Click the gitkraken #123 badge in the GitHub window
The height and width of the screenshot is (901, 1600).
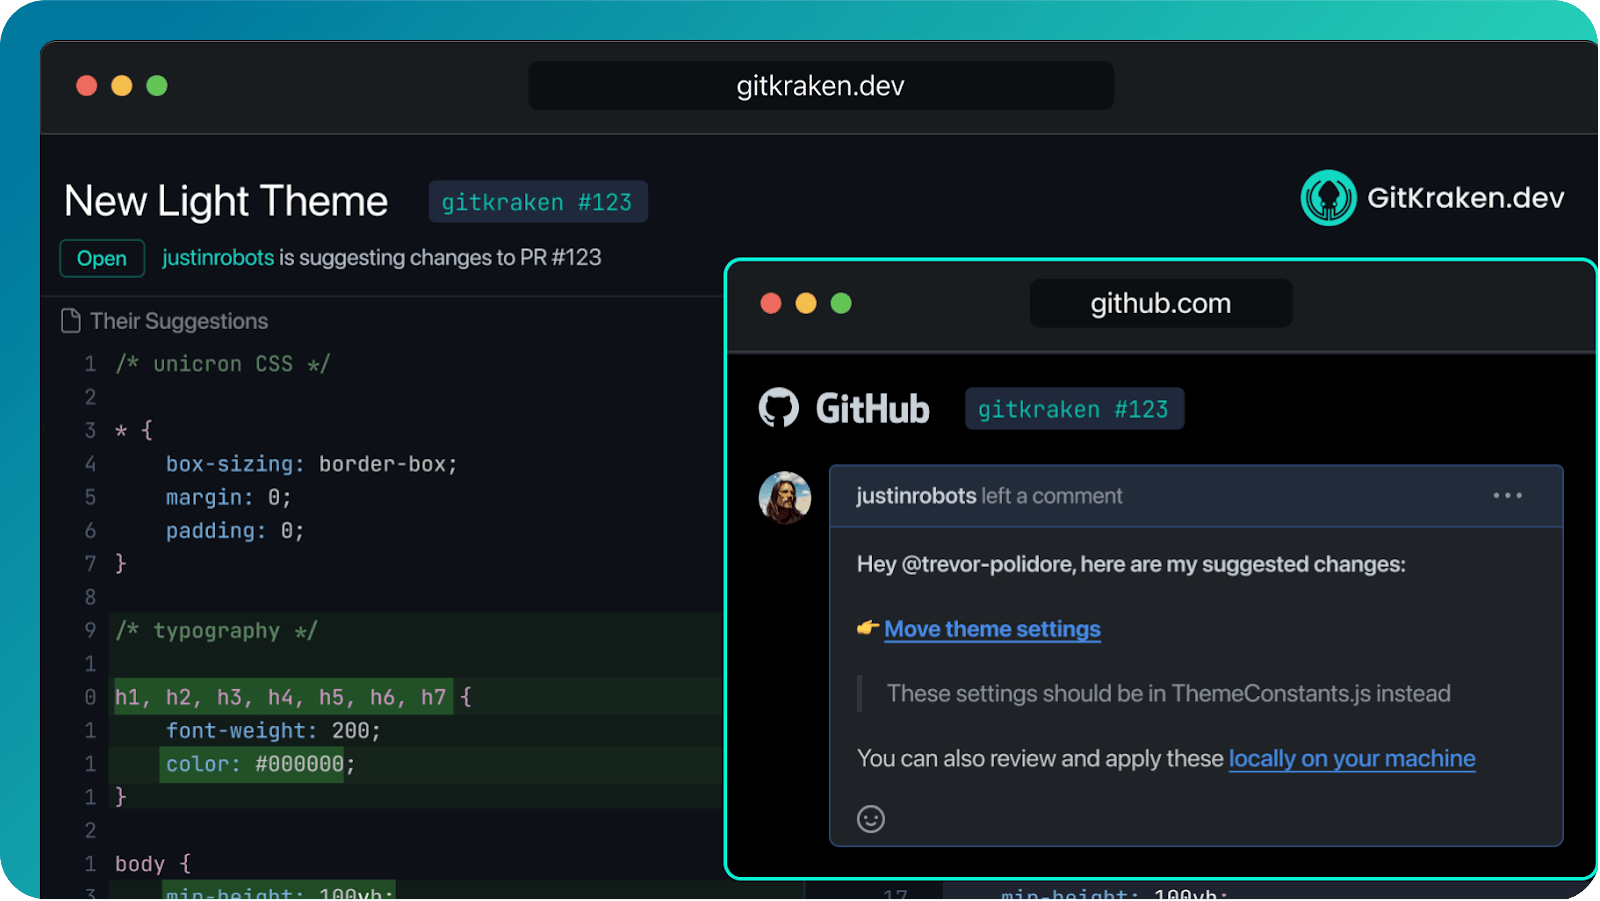pyautogui.click(x=1074, y=409)
